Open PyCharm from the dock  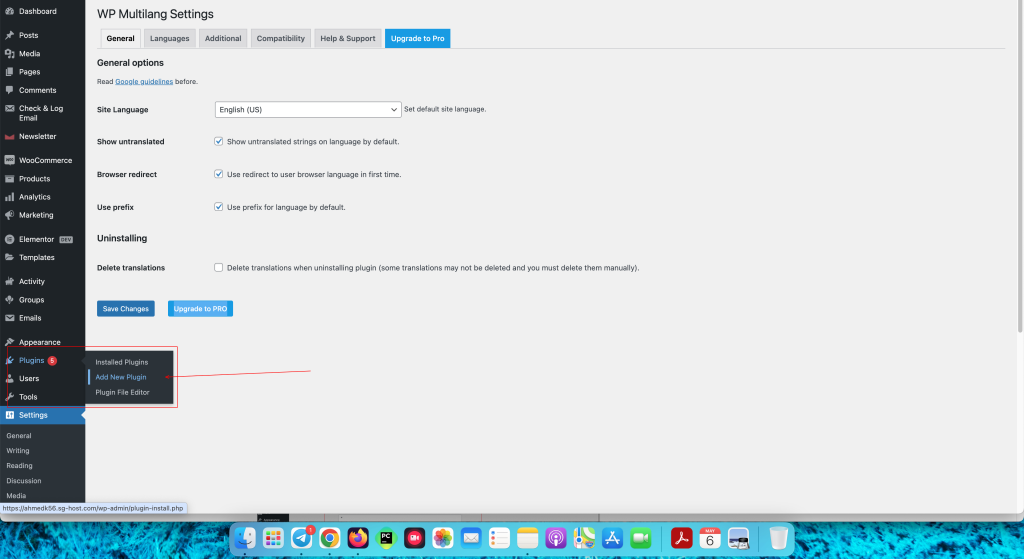coord(386,538)
